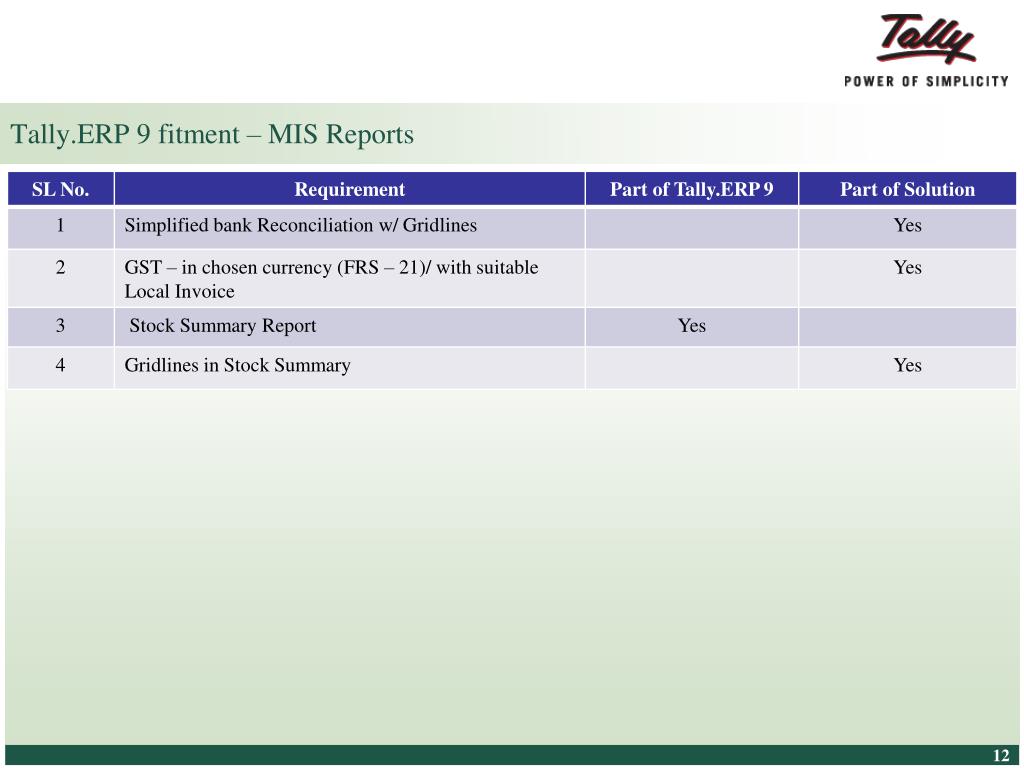Click serial number 2 cell

(x=61, y=278)
